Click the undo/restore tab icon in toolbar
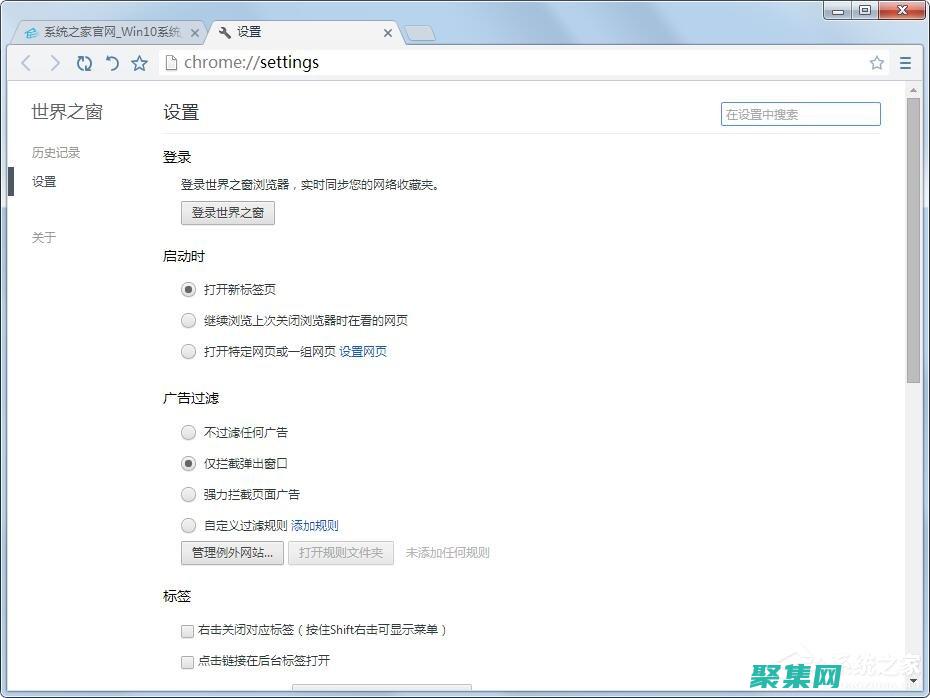The height and width of the screenshot is (698, 930). [x=112, y=62]
